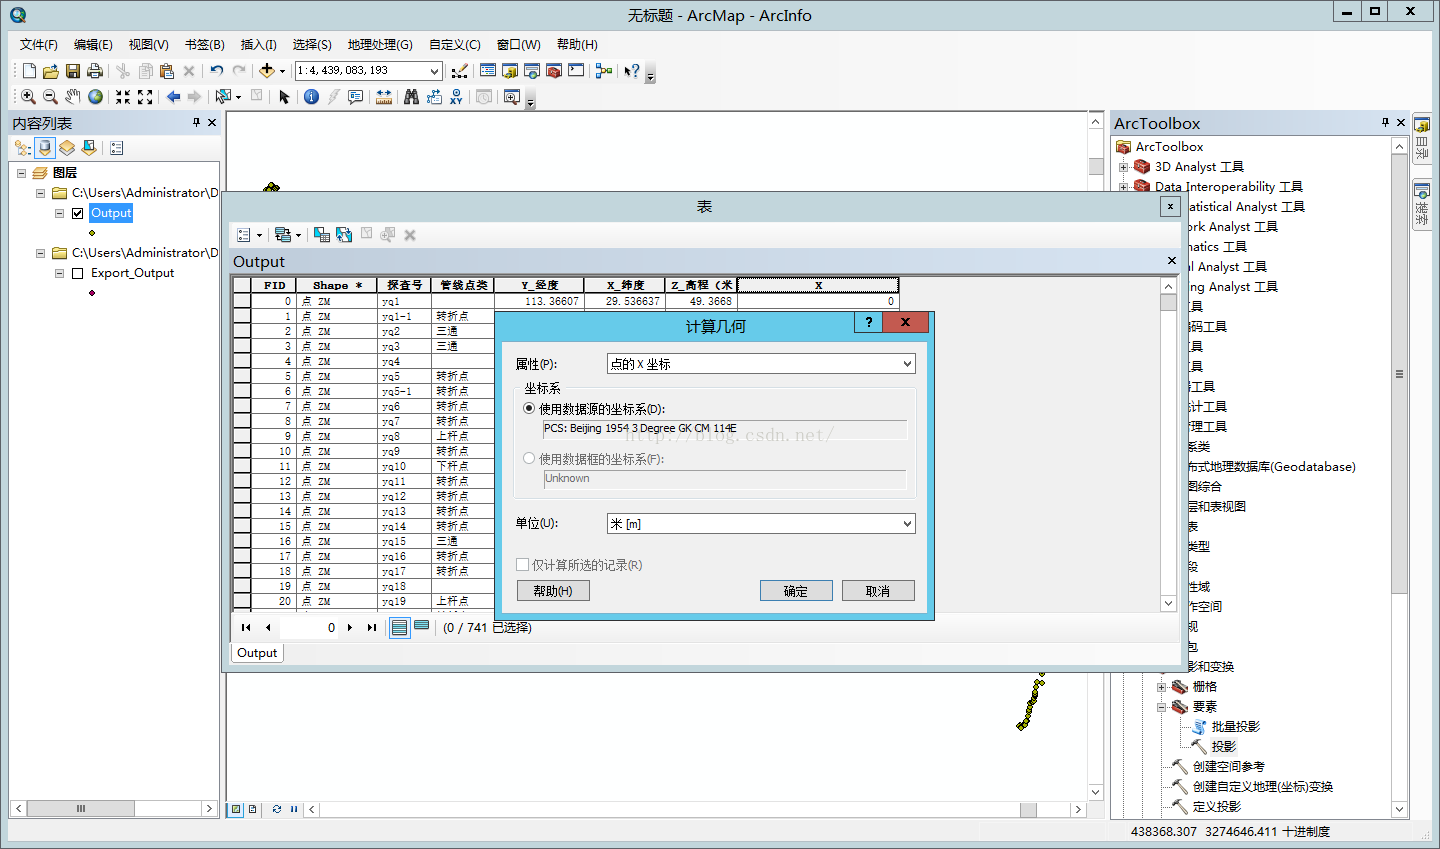Select the black arrow Select Elements tool

284,97
